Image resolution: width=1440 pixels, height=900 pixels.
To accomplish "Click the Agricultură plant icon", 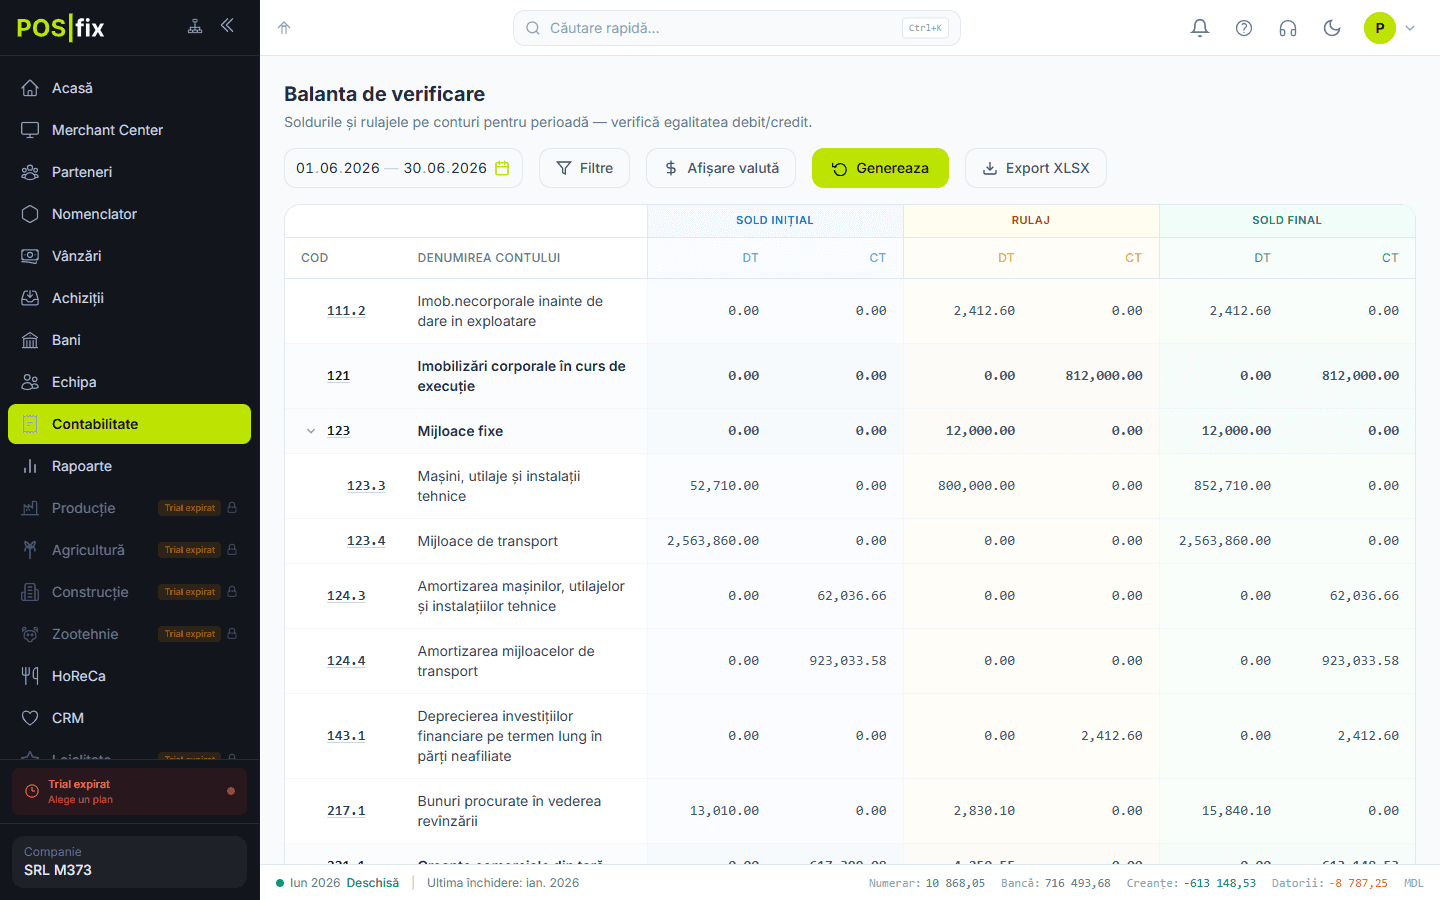I will [30, 550].
